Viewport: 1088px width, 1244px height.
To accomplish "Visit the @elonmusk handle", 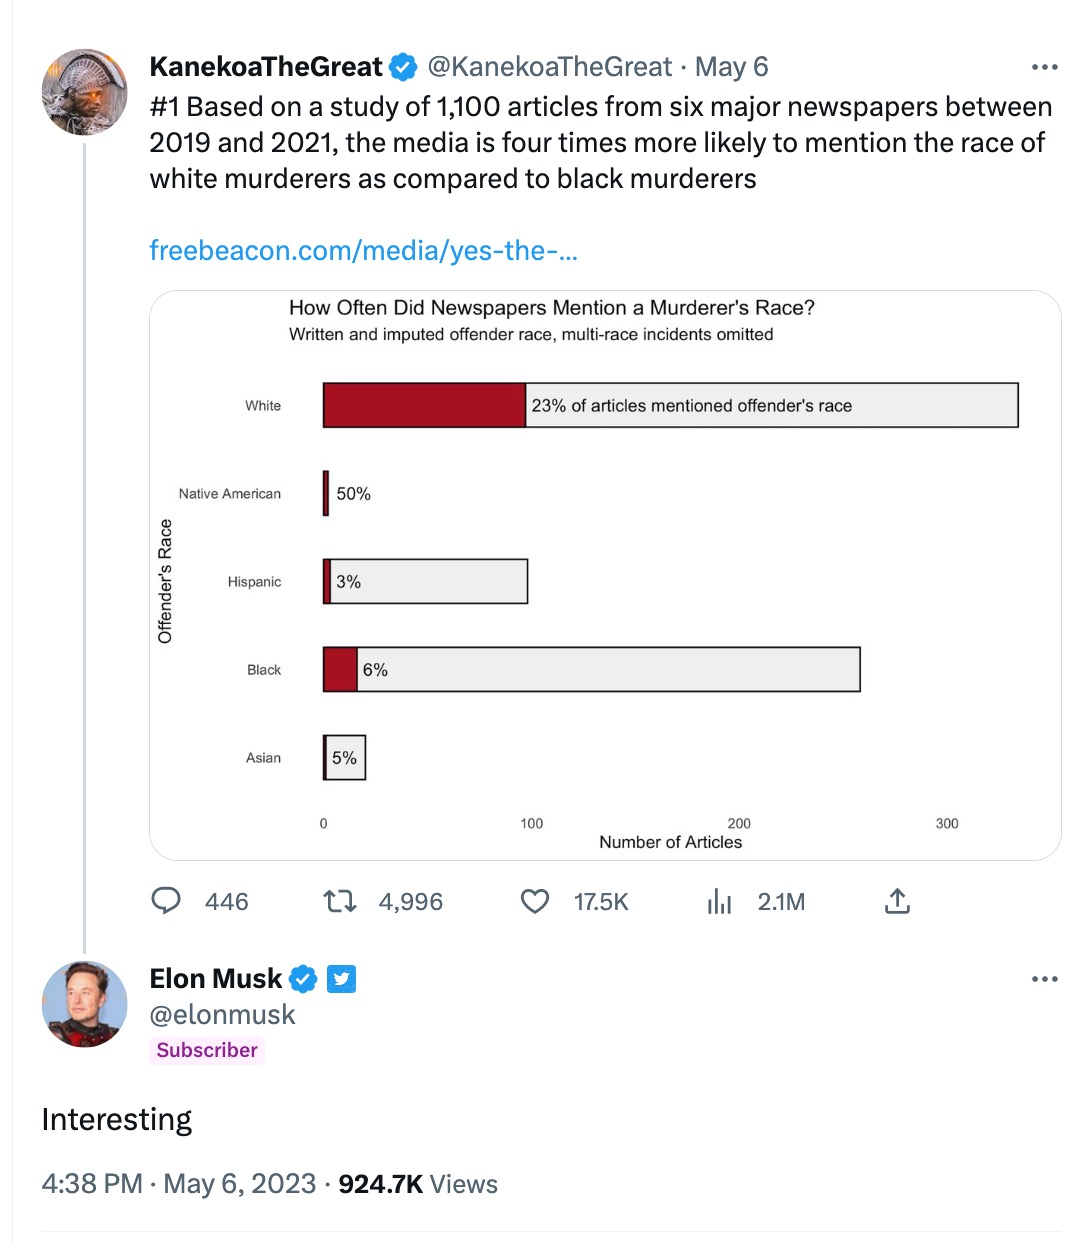I will pos(222,1014).
